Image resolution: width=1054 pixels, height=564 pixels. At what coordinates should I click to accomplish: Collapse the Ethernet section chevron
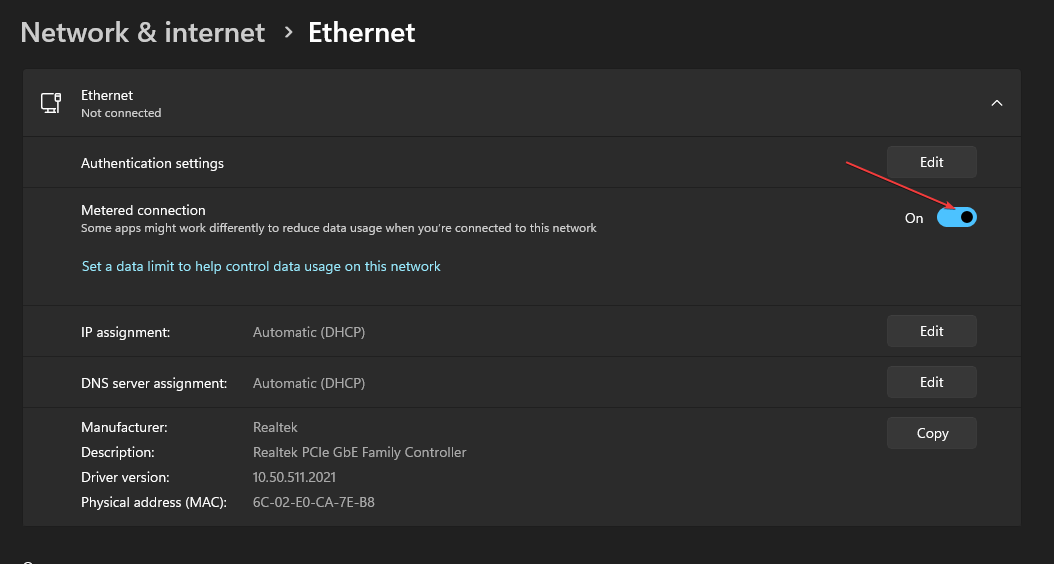click(996, 103)
